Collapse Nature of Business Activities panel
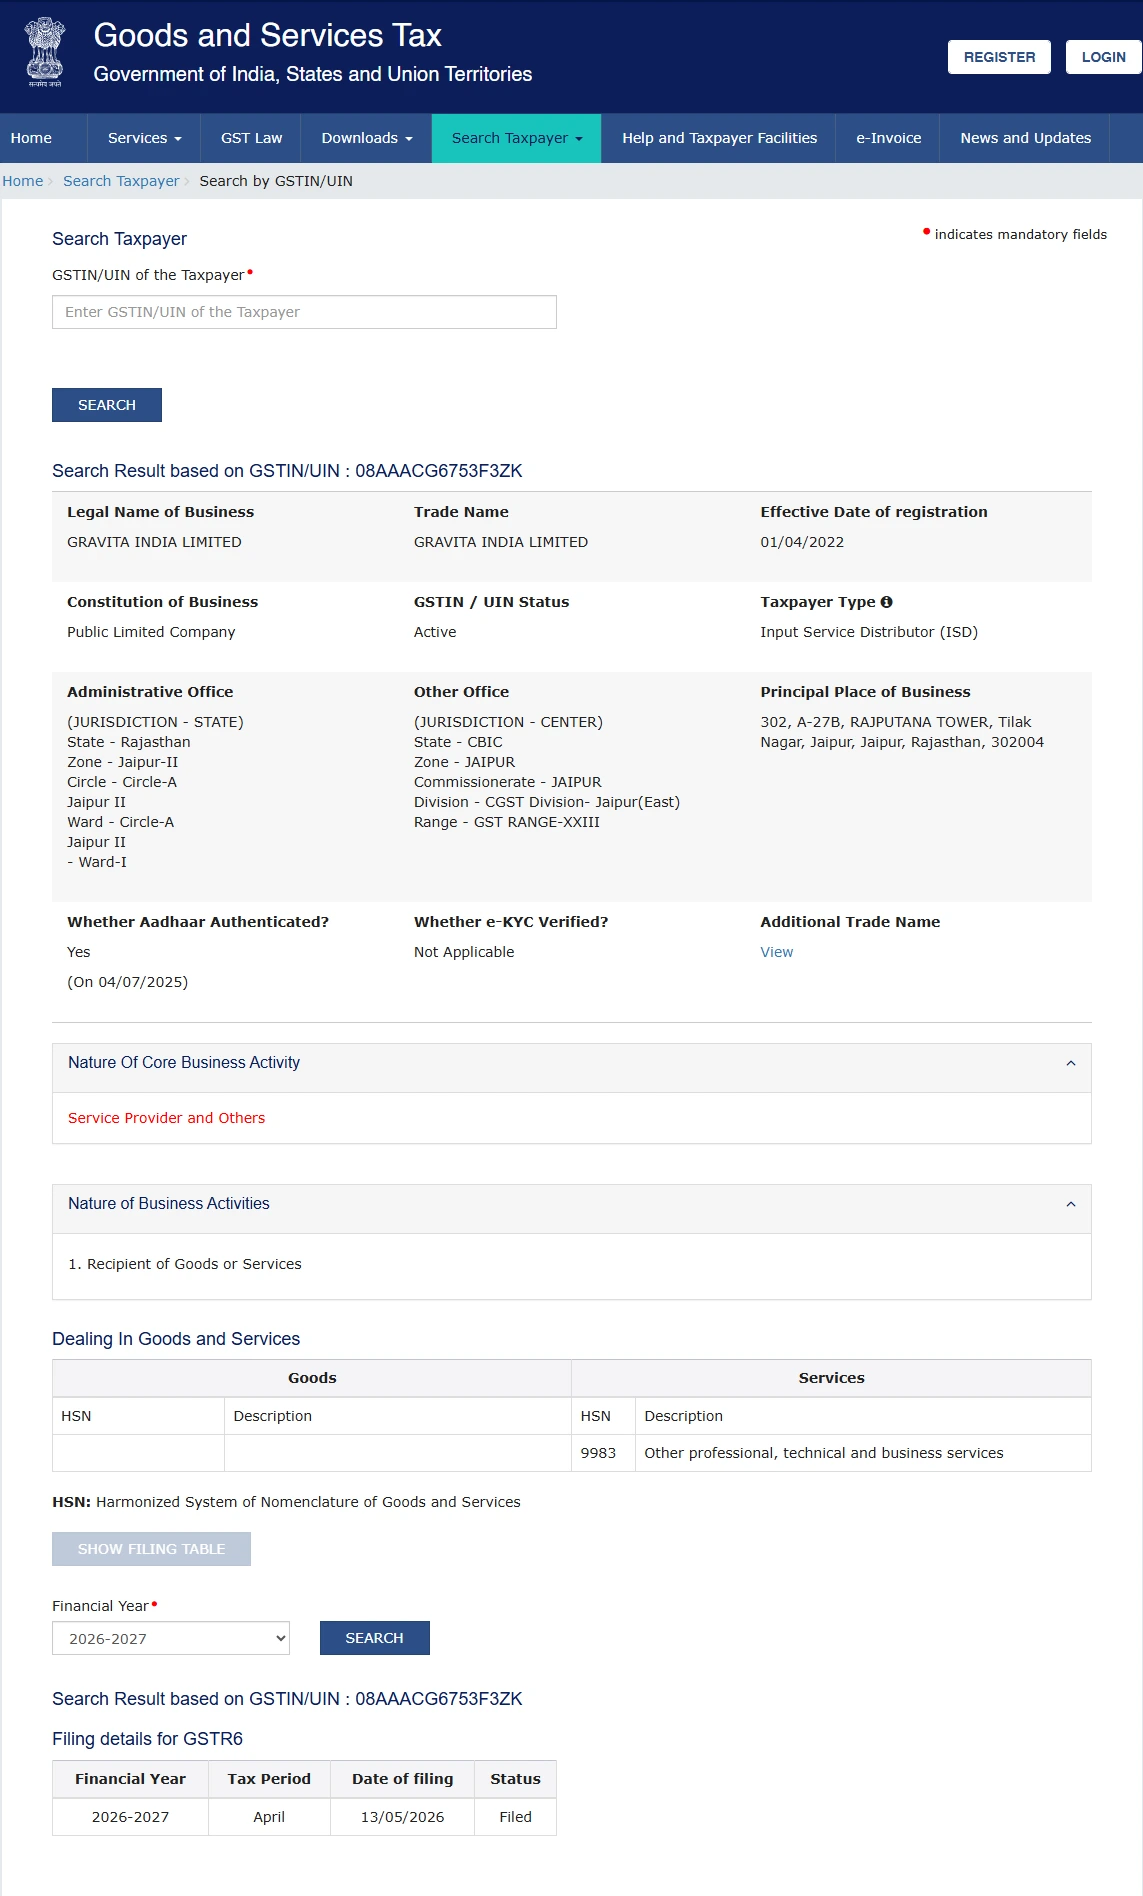Screen dimensions: 1143x1896 click(x=1071, y=1204)
